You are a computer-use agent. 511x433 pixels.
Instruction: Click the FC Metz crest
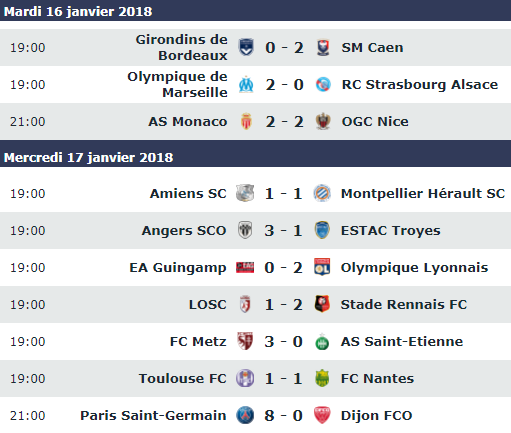(x=245, y=341)
